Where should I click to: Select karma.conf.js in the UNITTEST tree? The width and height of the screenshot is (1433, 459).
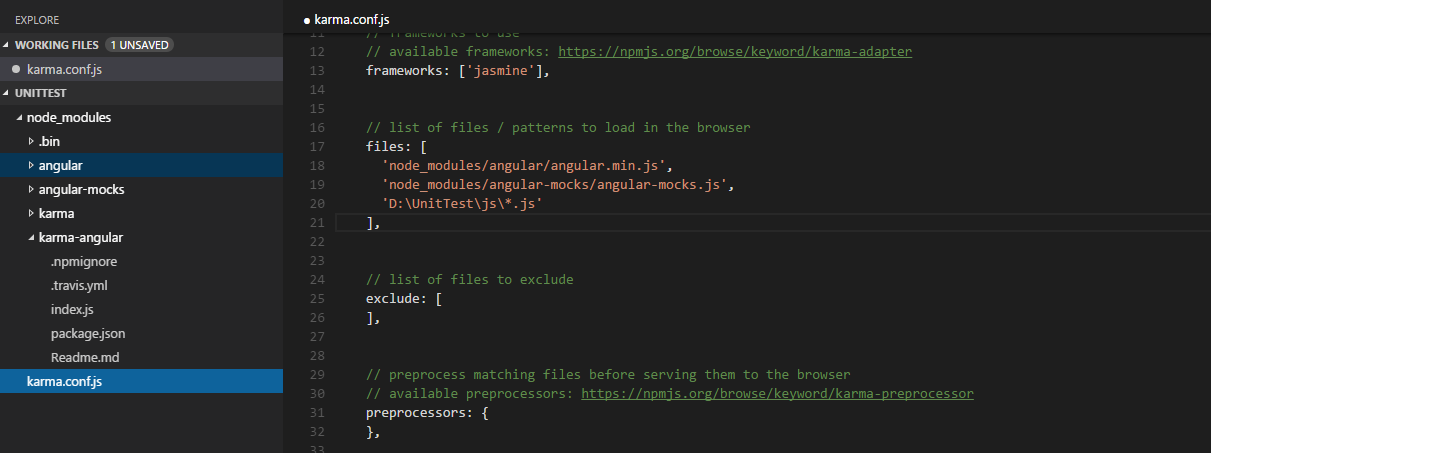pyautogui.click(x=141, y=381)
